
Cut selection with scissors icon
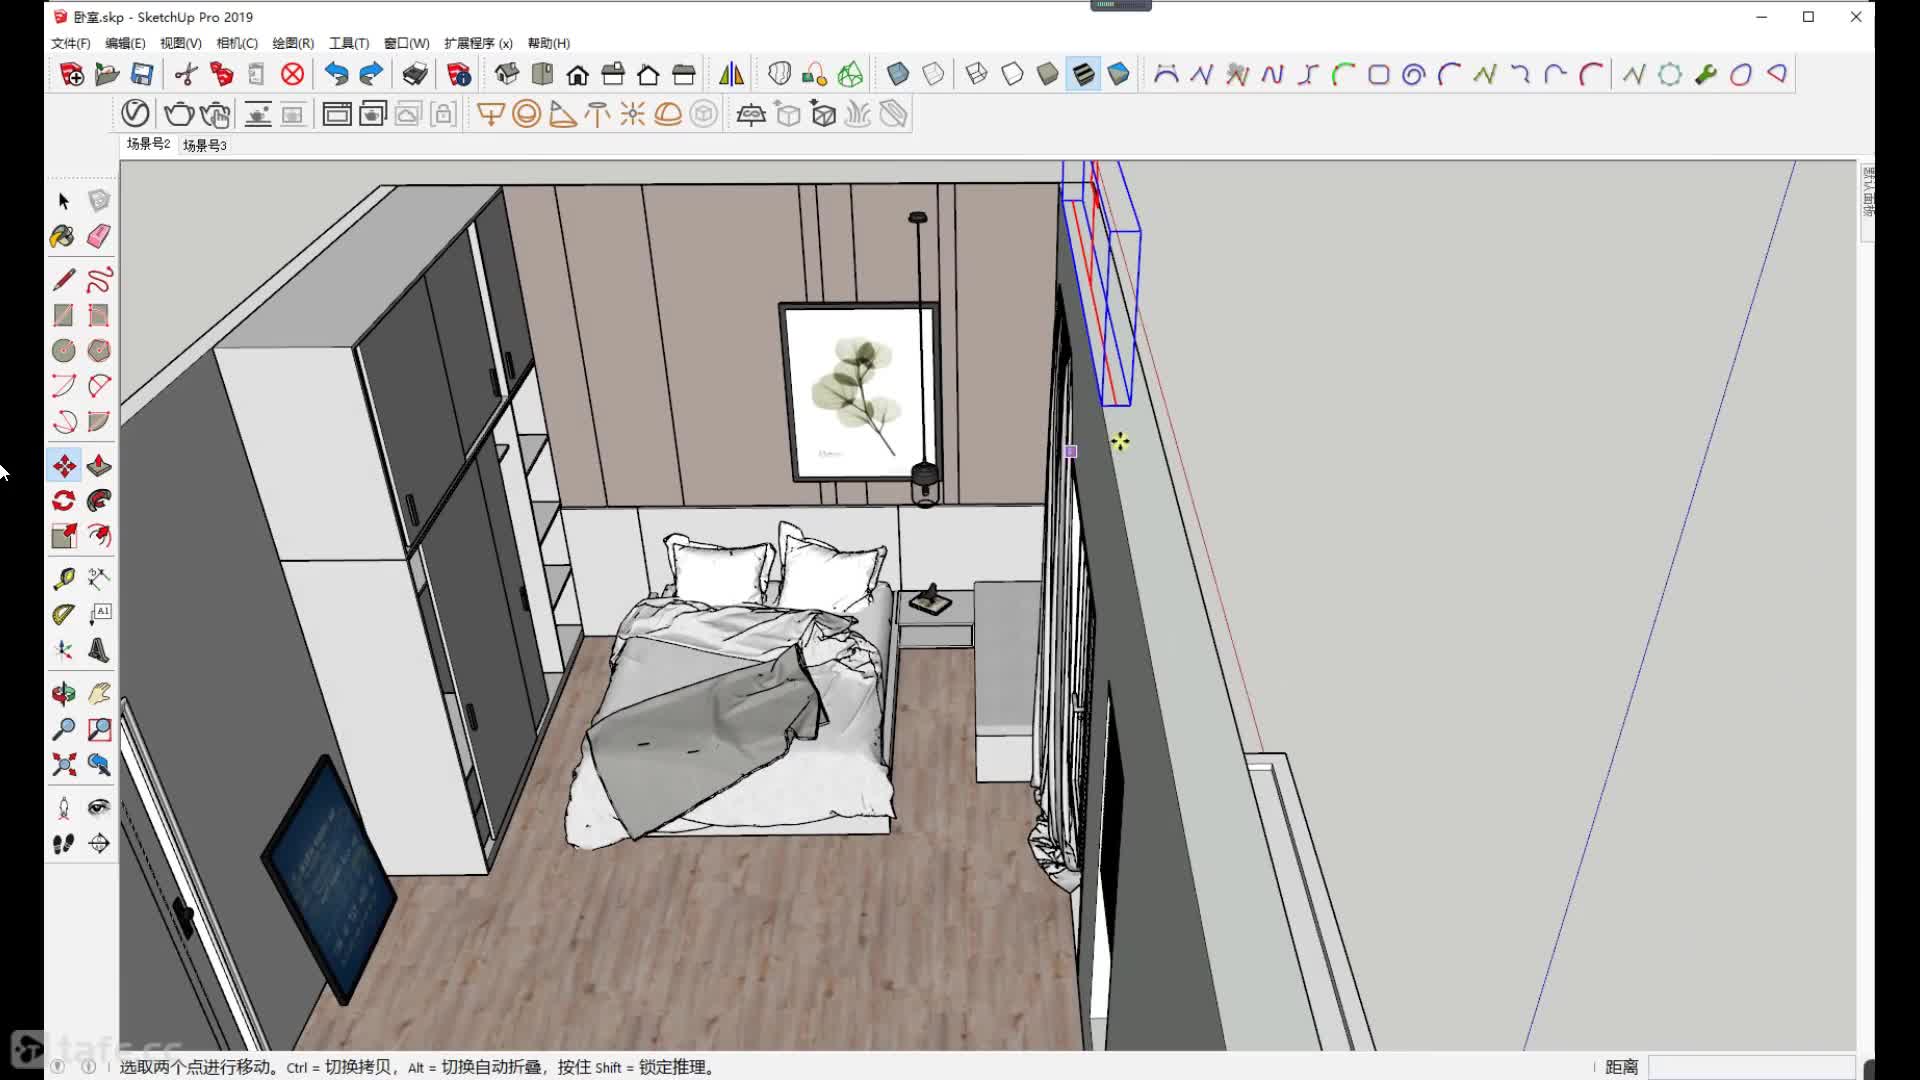(x=186, y=74)
